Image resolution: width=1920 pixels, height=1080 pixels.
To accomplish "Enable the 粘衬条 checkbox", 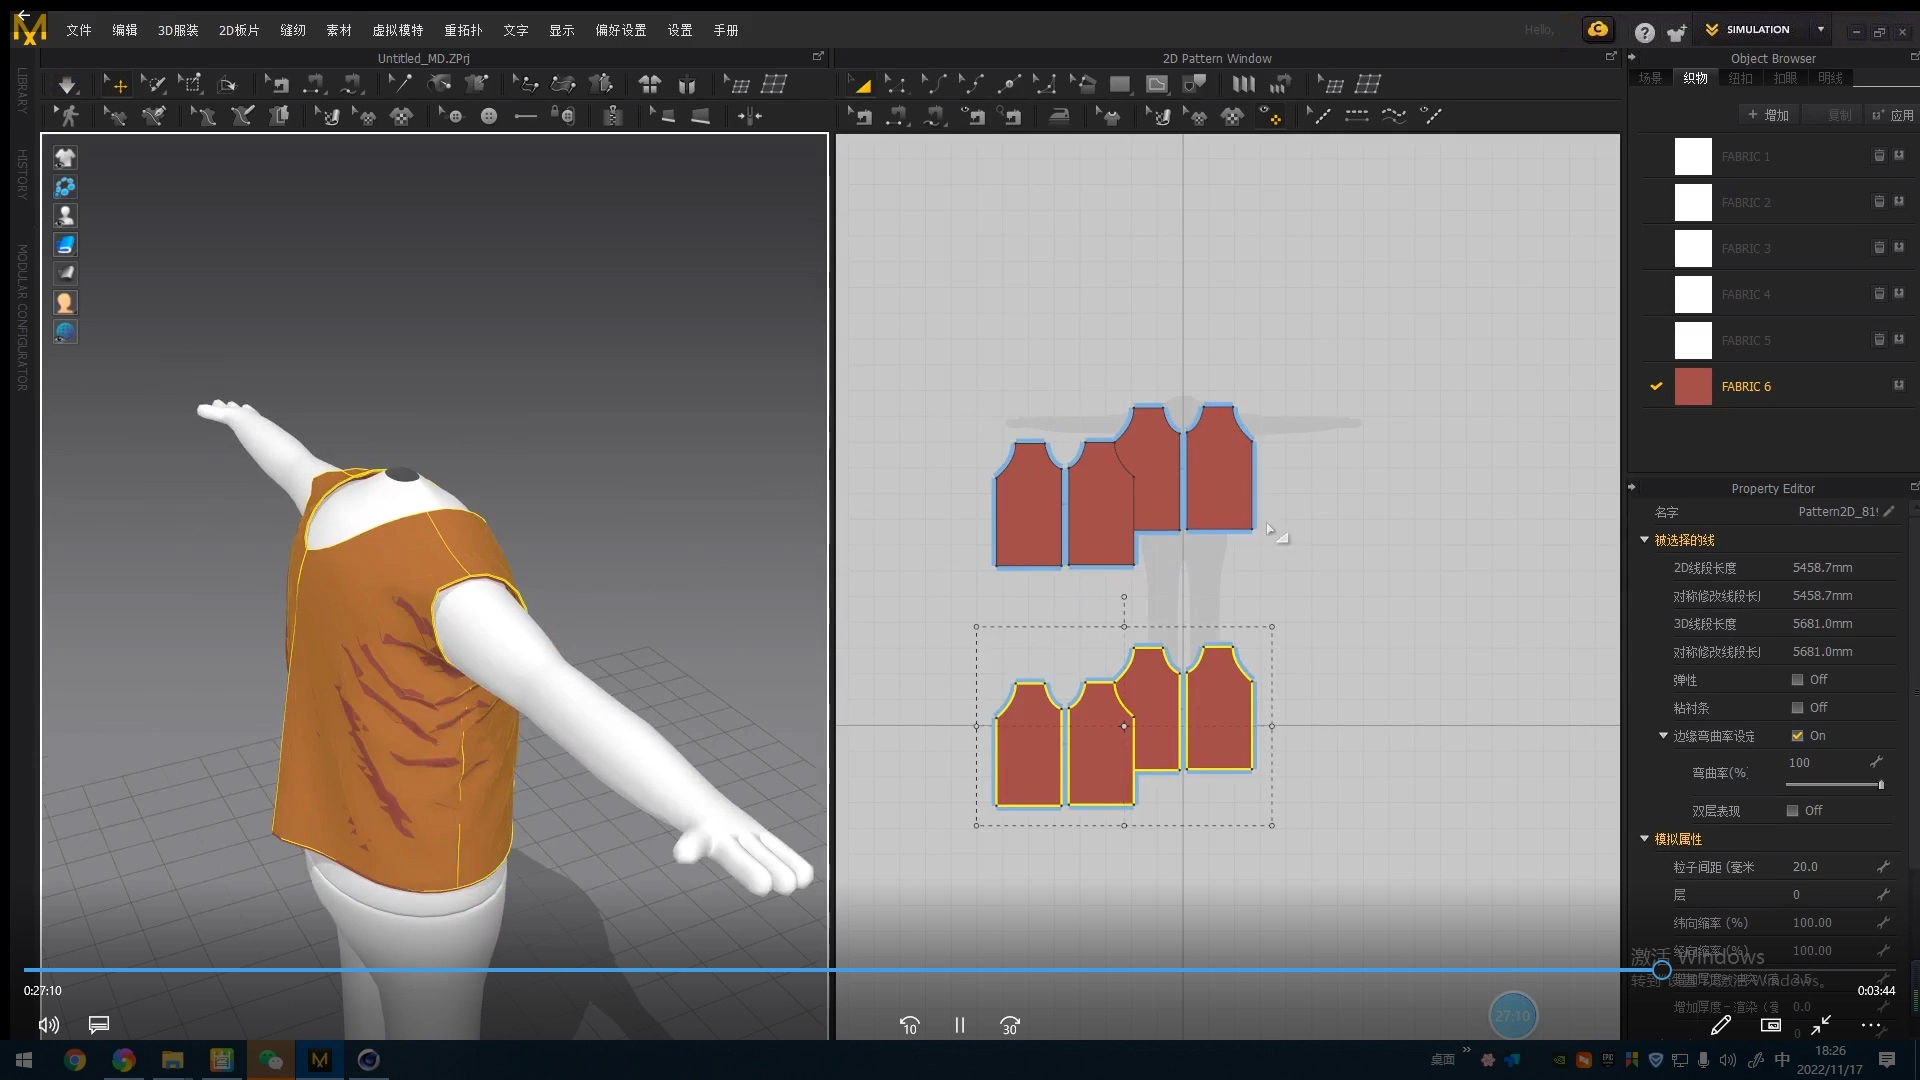I will coord(1797,708).
